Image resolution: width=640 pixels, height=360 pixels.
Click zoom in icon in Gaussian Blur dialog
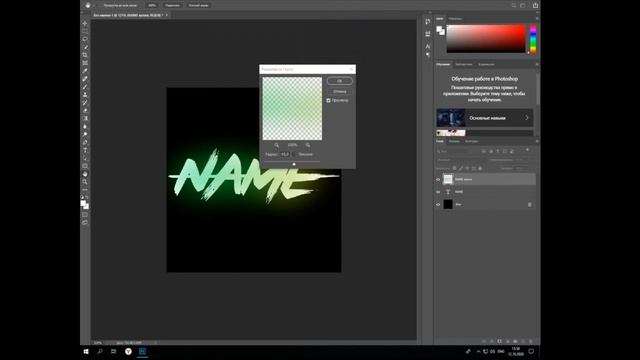(308, 145)
